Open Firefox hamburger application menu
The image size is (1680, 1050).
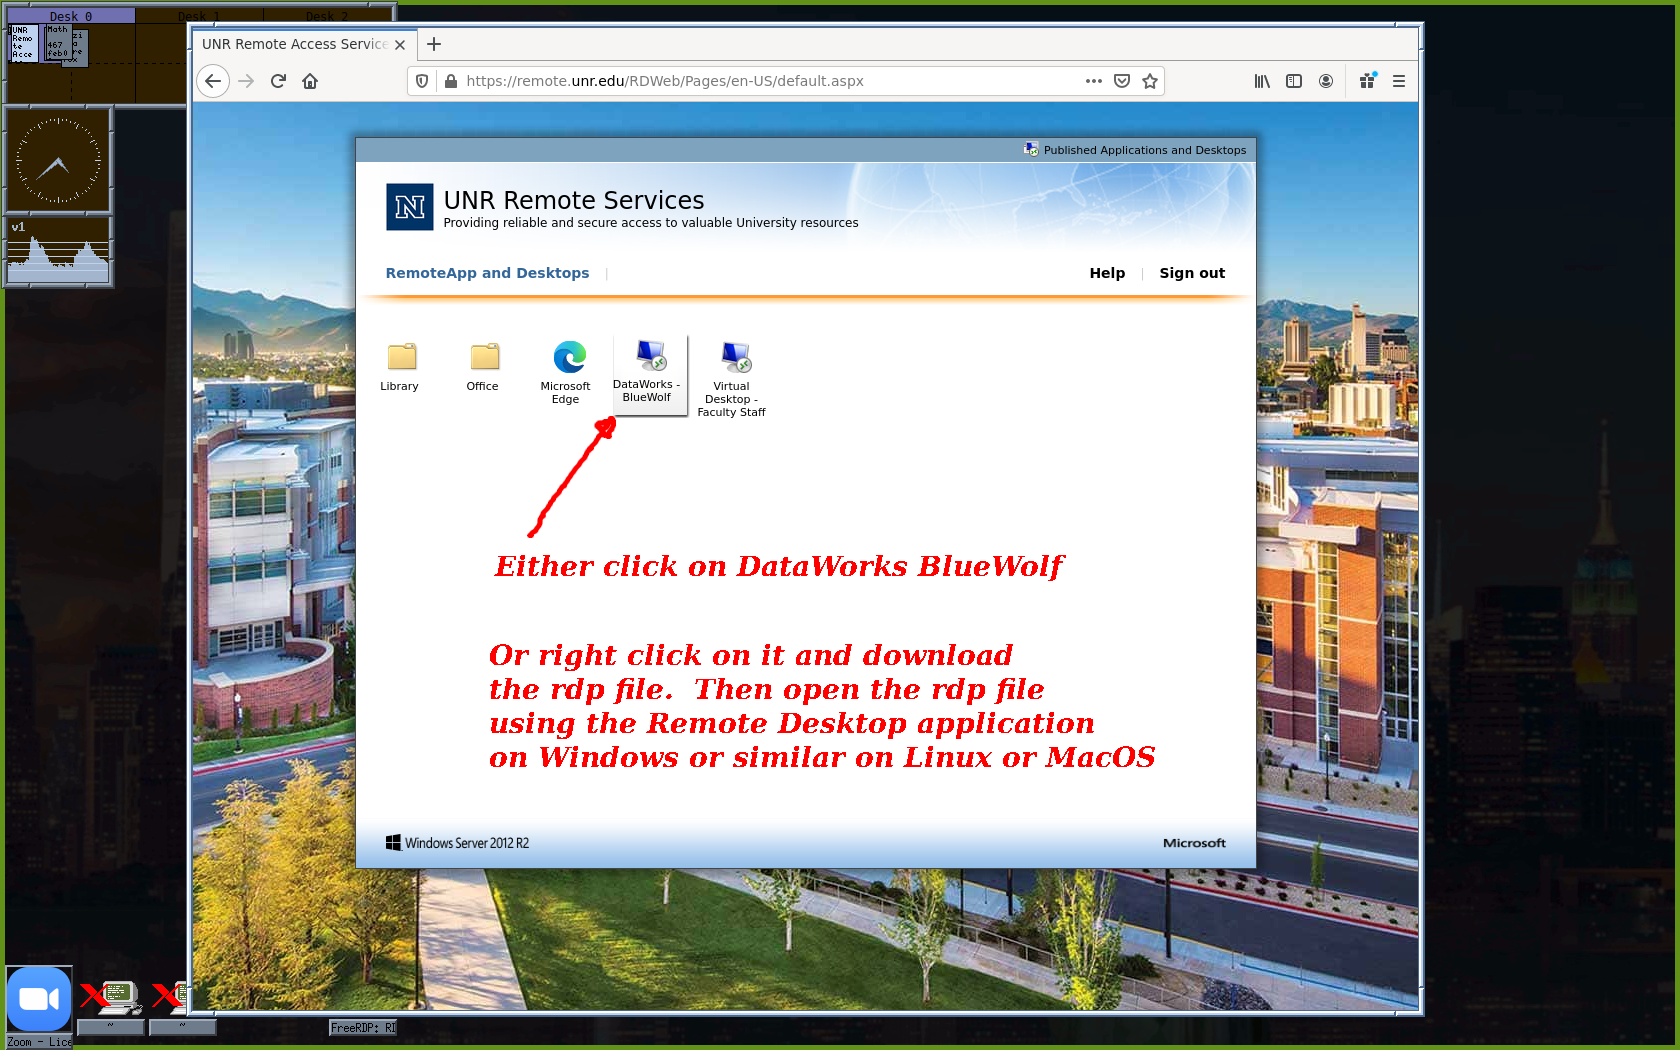1399,81
